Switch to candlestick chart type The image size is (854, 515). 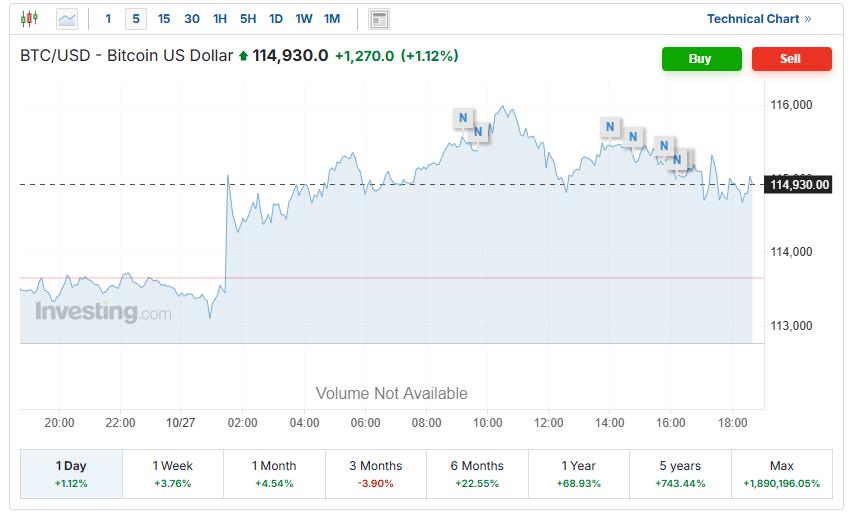tap(29, 18)
